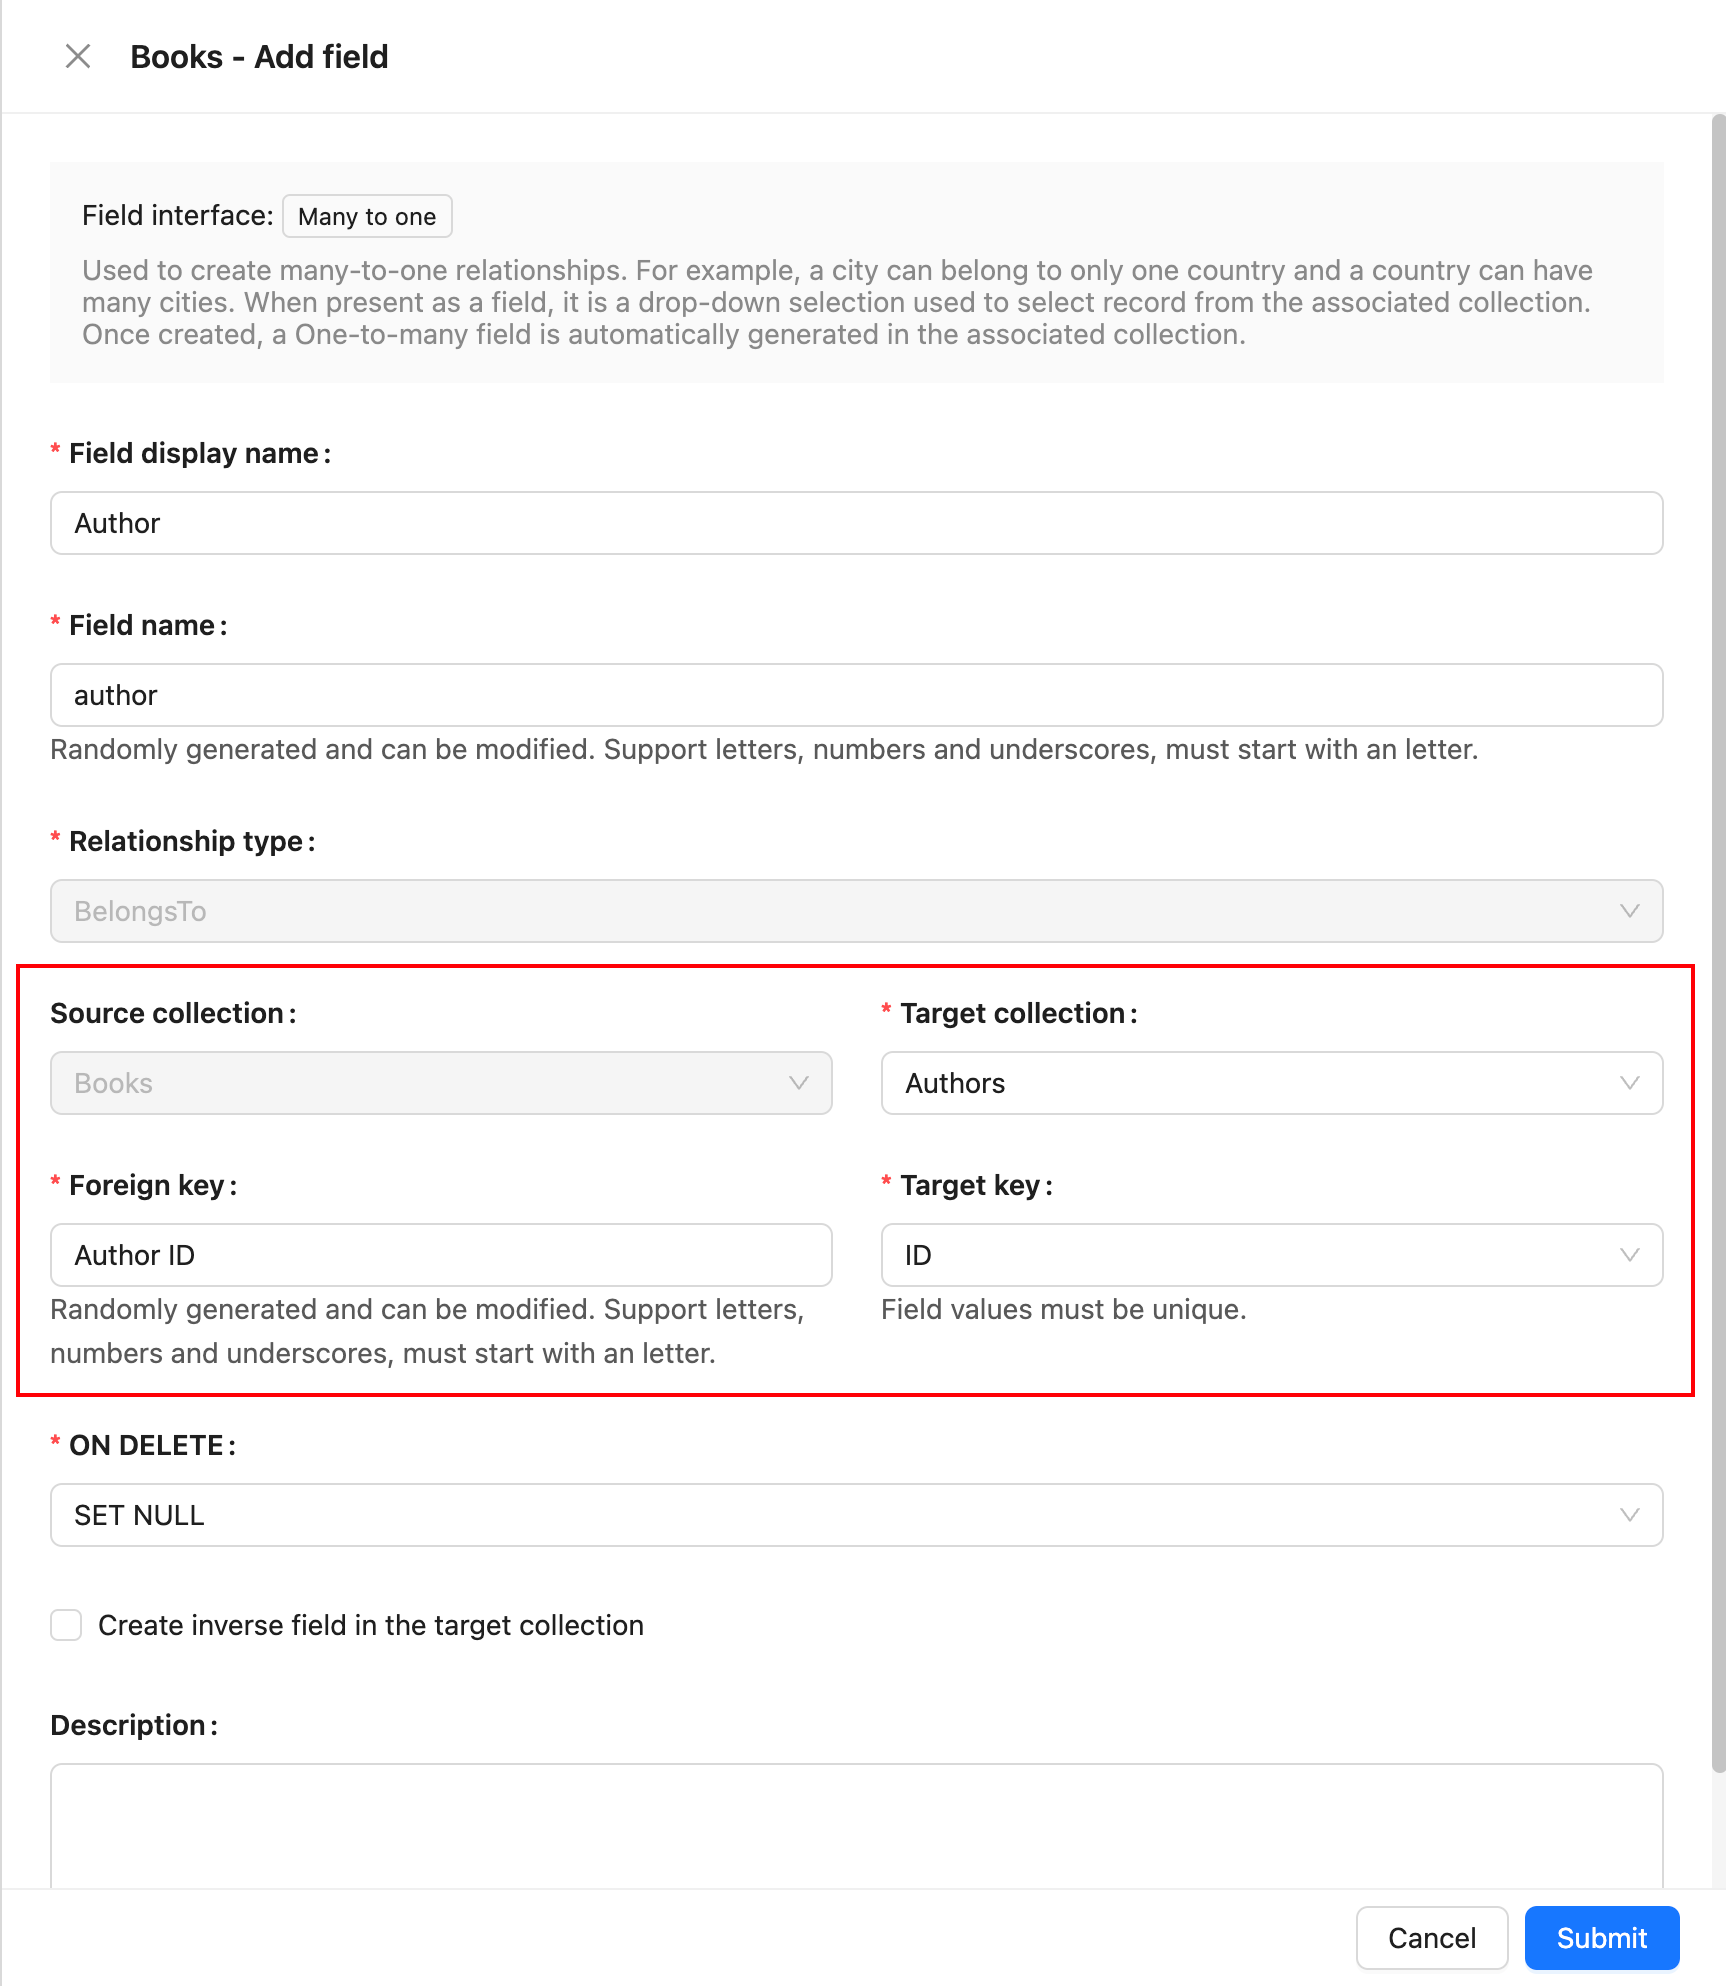Edit the Foreign key Author ID field
This screenshot has width=1726, height=1986.
pyautogui.click(x=441, y=1255)
